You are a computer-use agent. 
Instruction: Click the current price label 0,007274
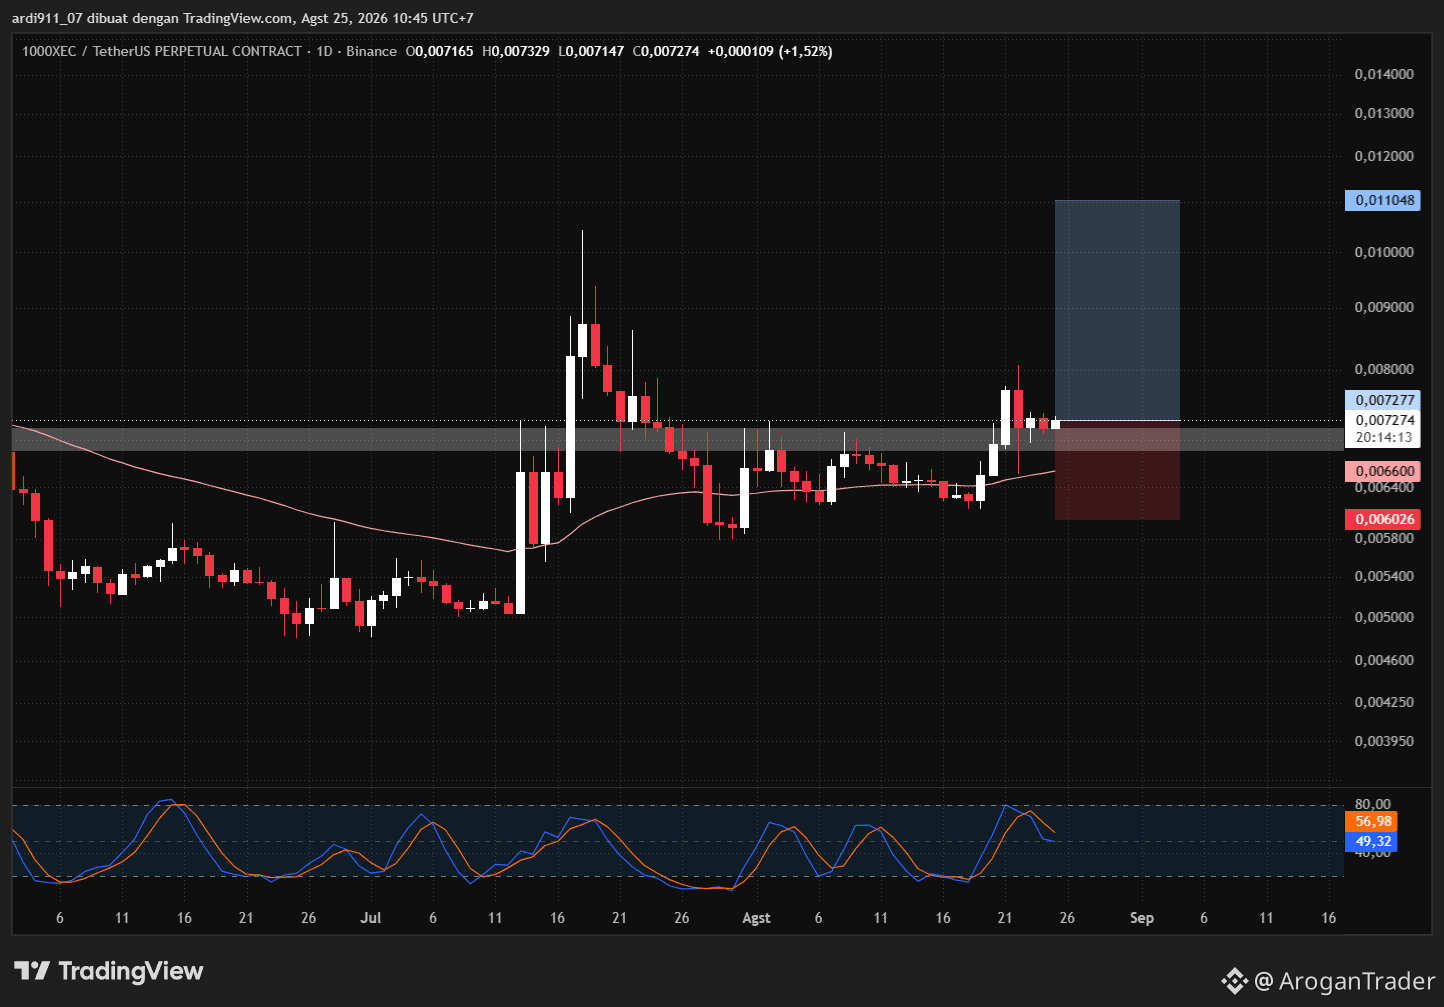point(1385,420)
